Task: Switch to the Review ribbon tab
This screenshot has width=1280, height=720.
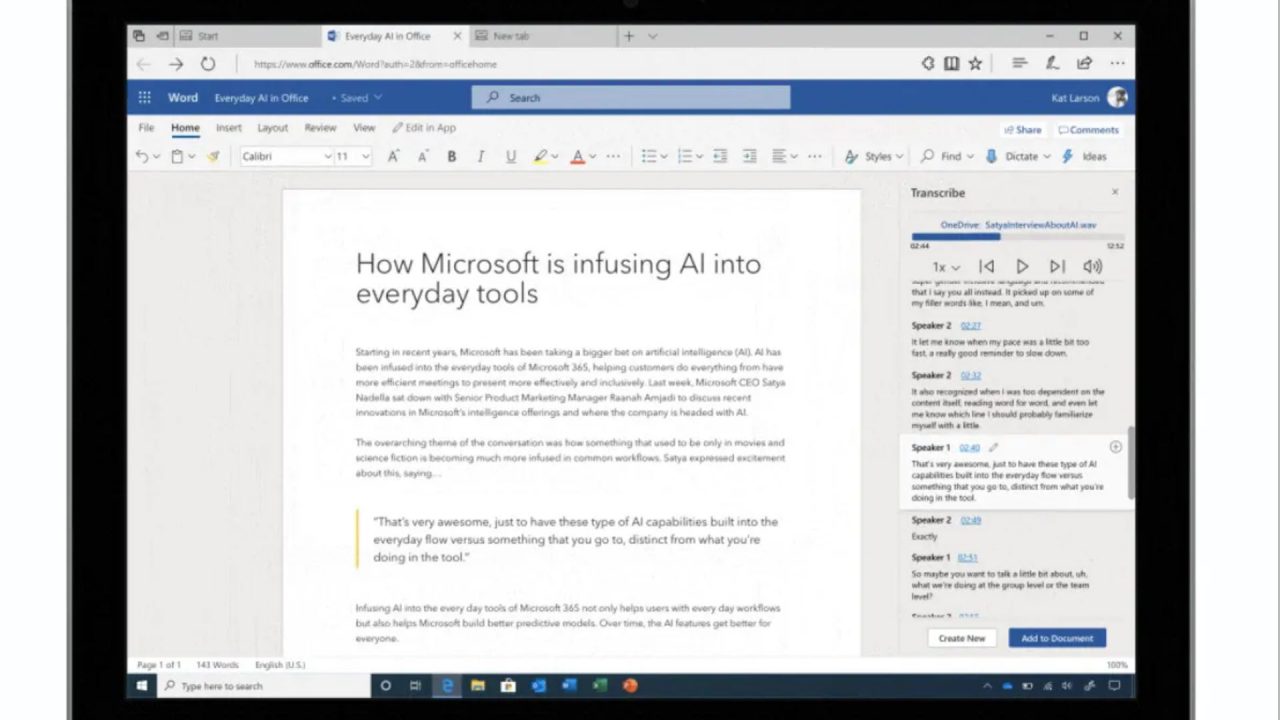Action: click(x=320, y=128)
